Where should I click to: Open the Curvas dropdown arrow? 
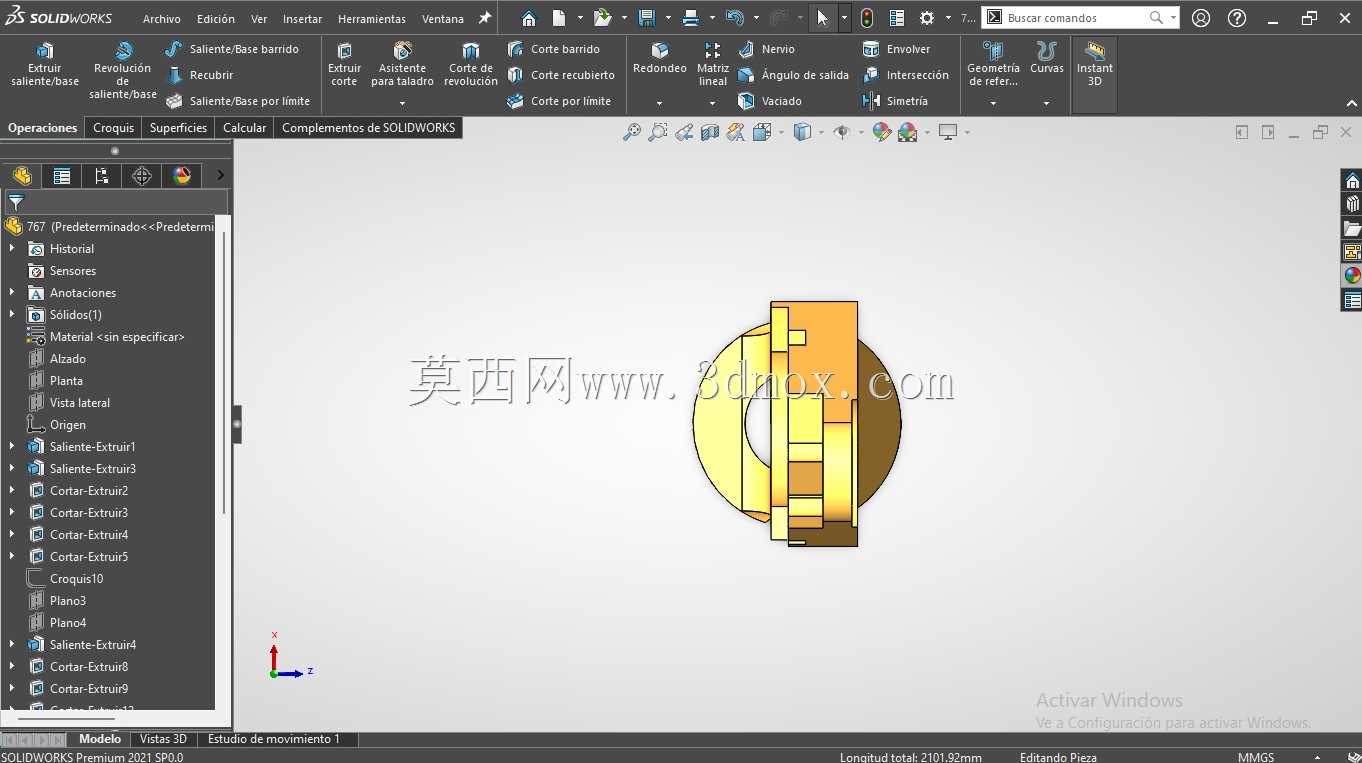tap(1046, 103)
